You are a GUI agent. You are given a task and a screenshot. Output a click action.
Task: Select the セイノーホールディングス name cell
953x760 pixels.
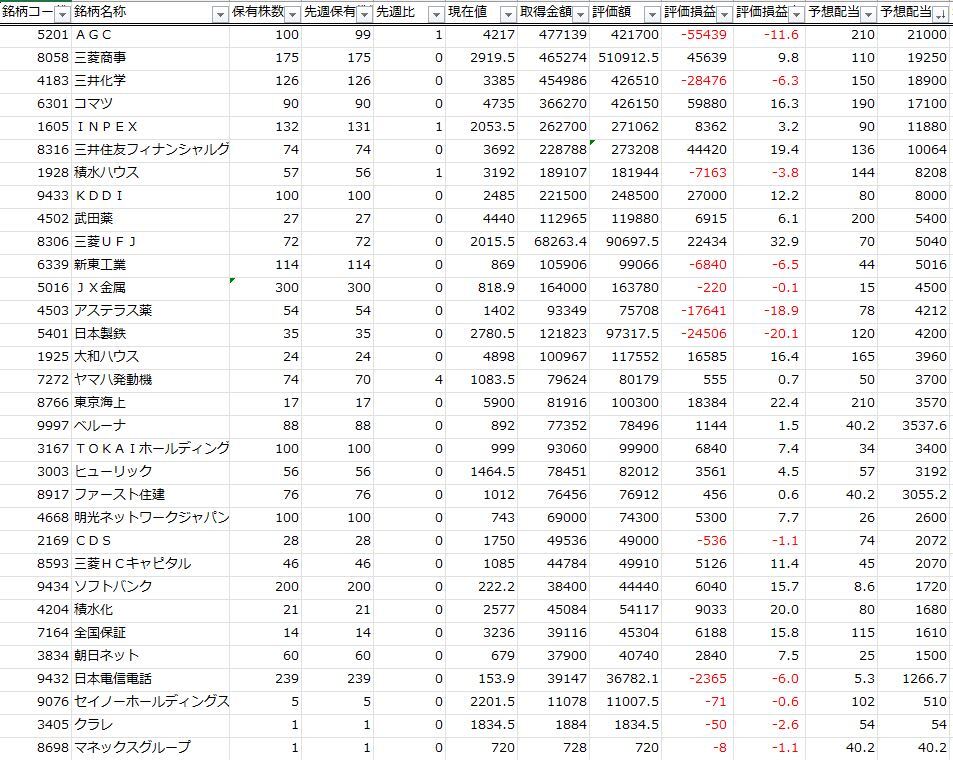pos(150,702)
